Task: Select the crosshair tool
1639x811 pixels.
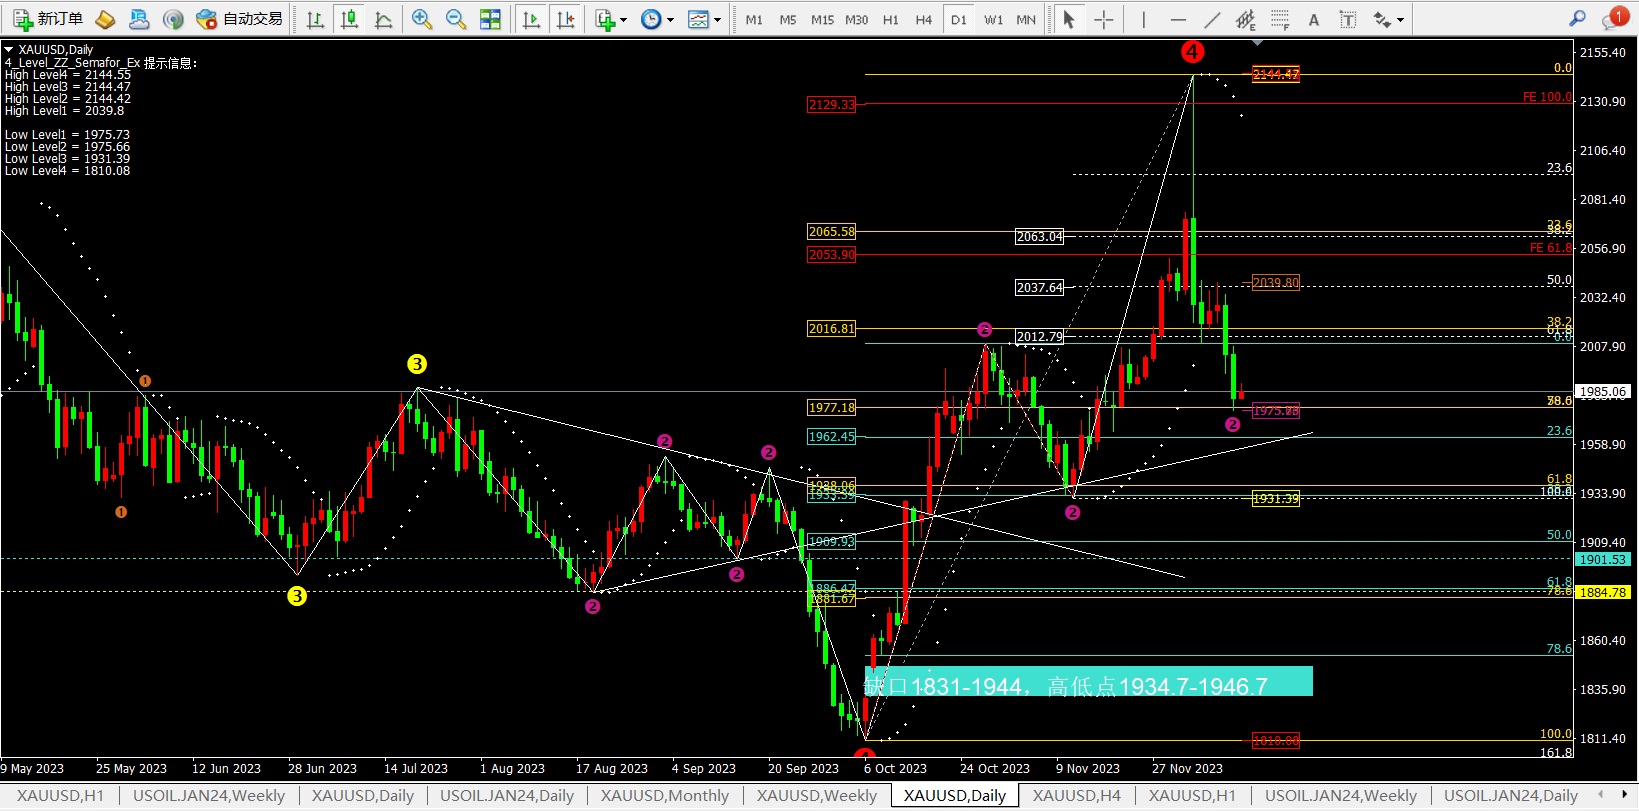Action: tap(1103, 19)
